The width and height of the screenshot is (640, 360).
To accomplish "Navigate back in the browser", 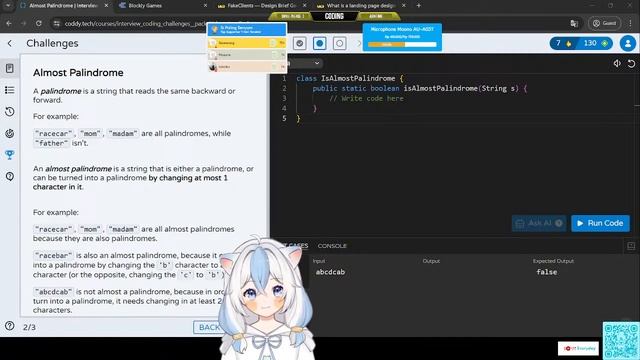I will coord(9,24).
